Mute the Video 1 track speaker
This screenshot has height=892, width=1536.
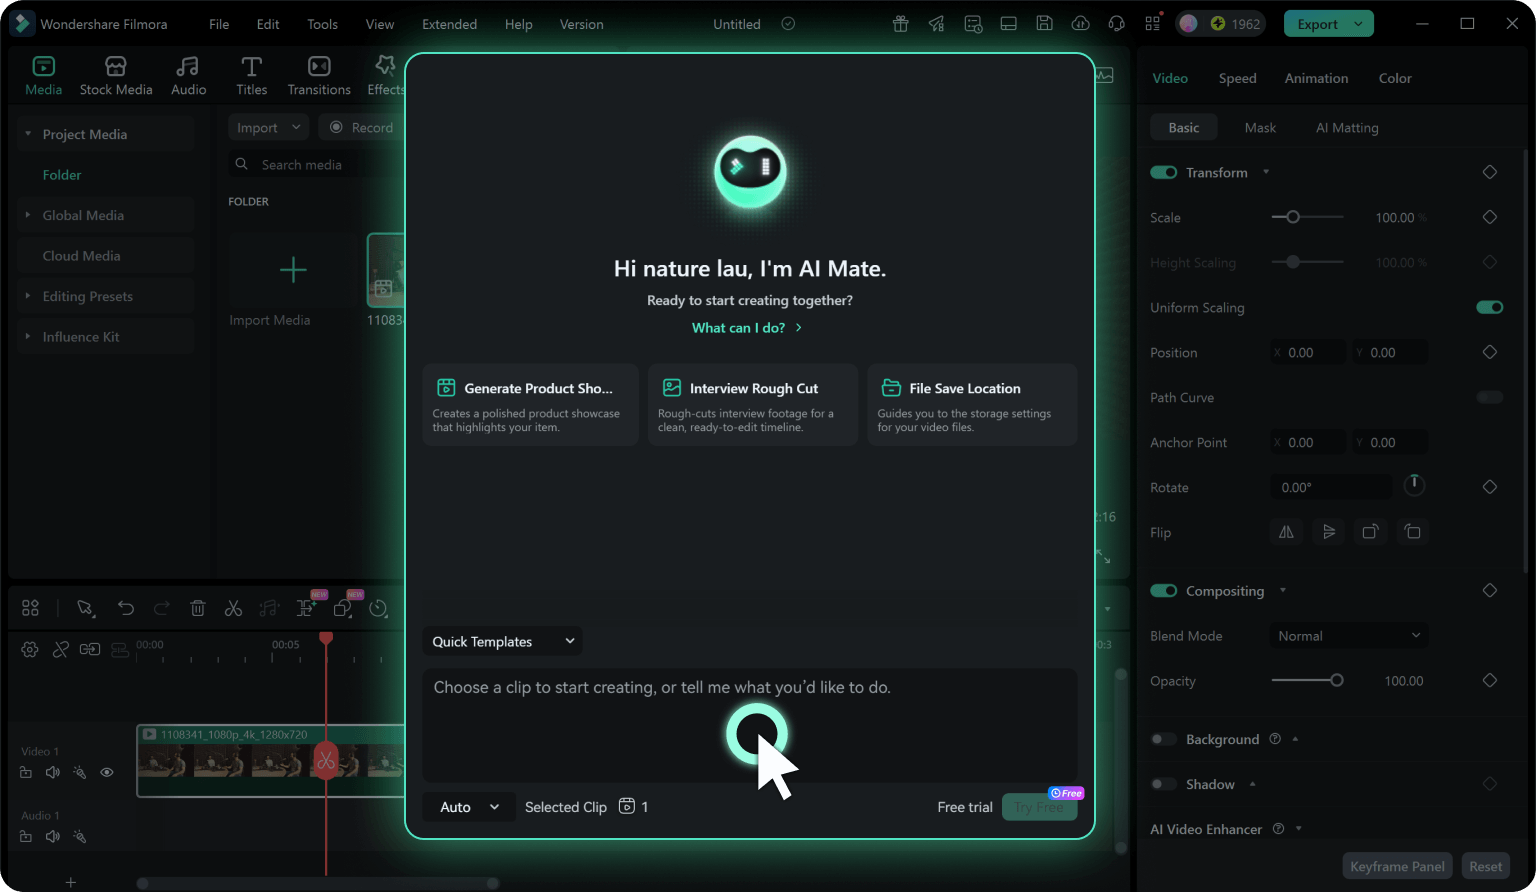(53, 772)
